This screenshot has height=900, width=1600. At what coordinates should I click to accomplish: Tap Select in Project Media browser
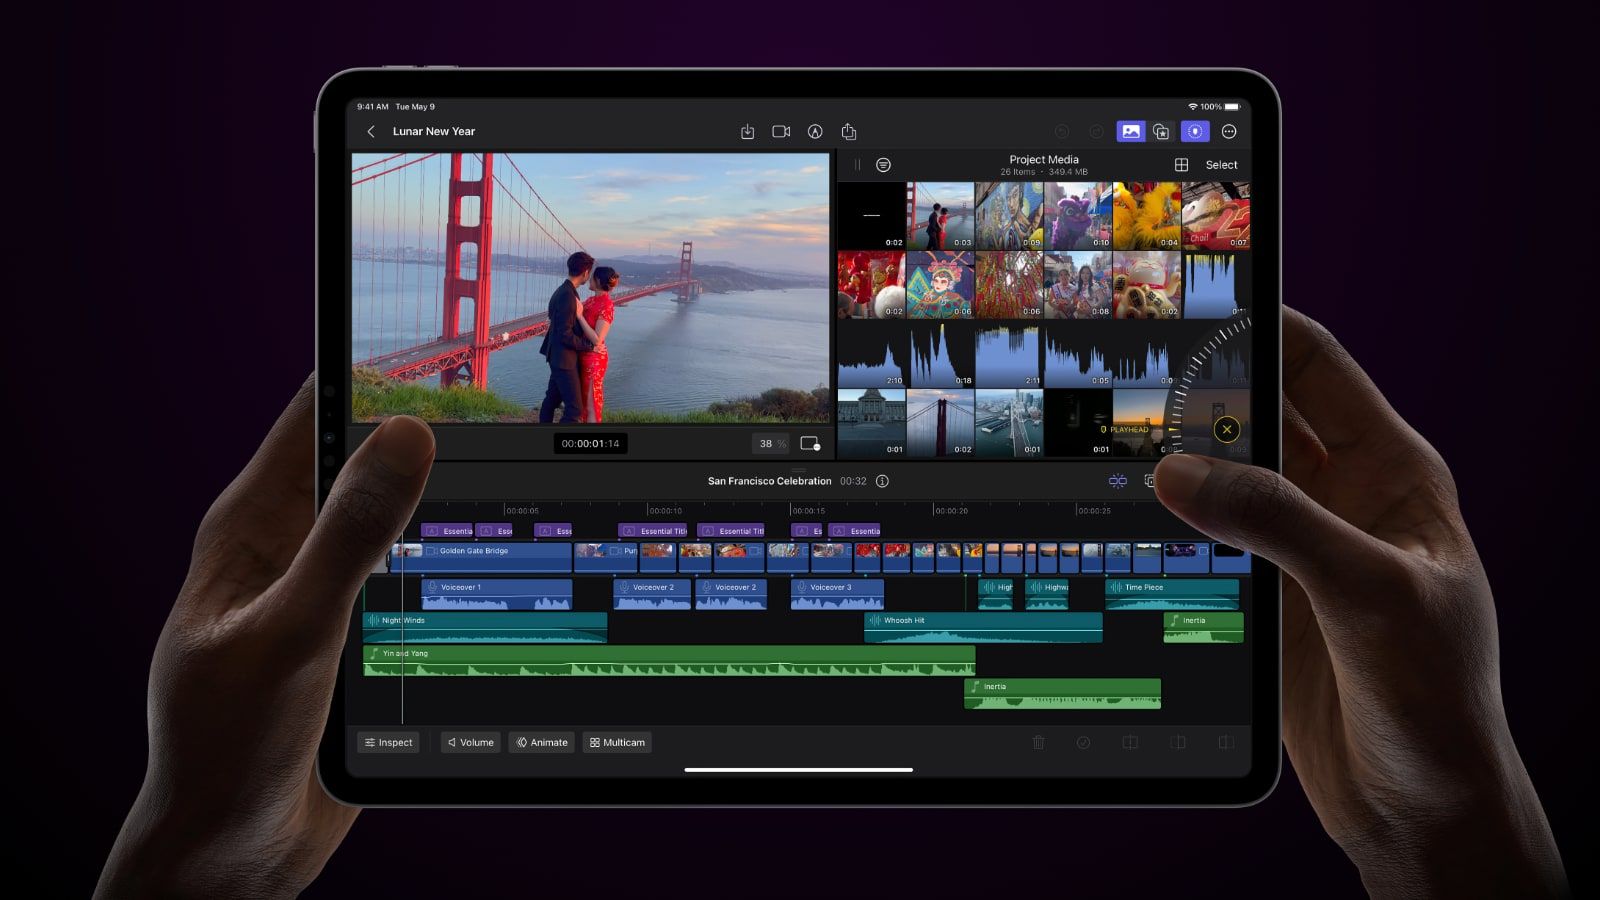pos(1221,165)
